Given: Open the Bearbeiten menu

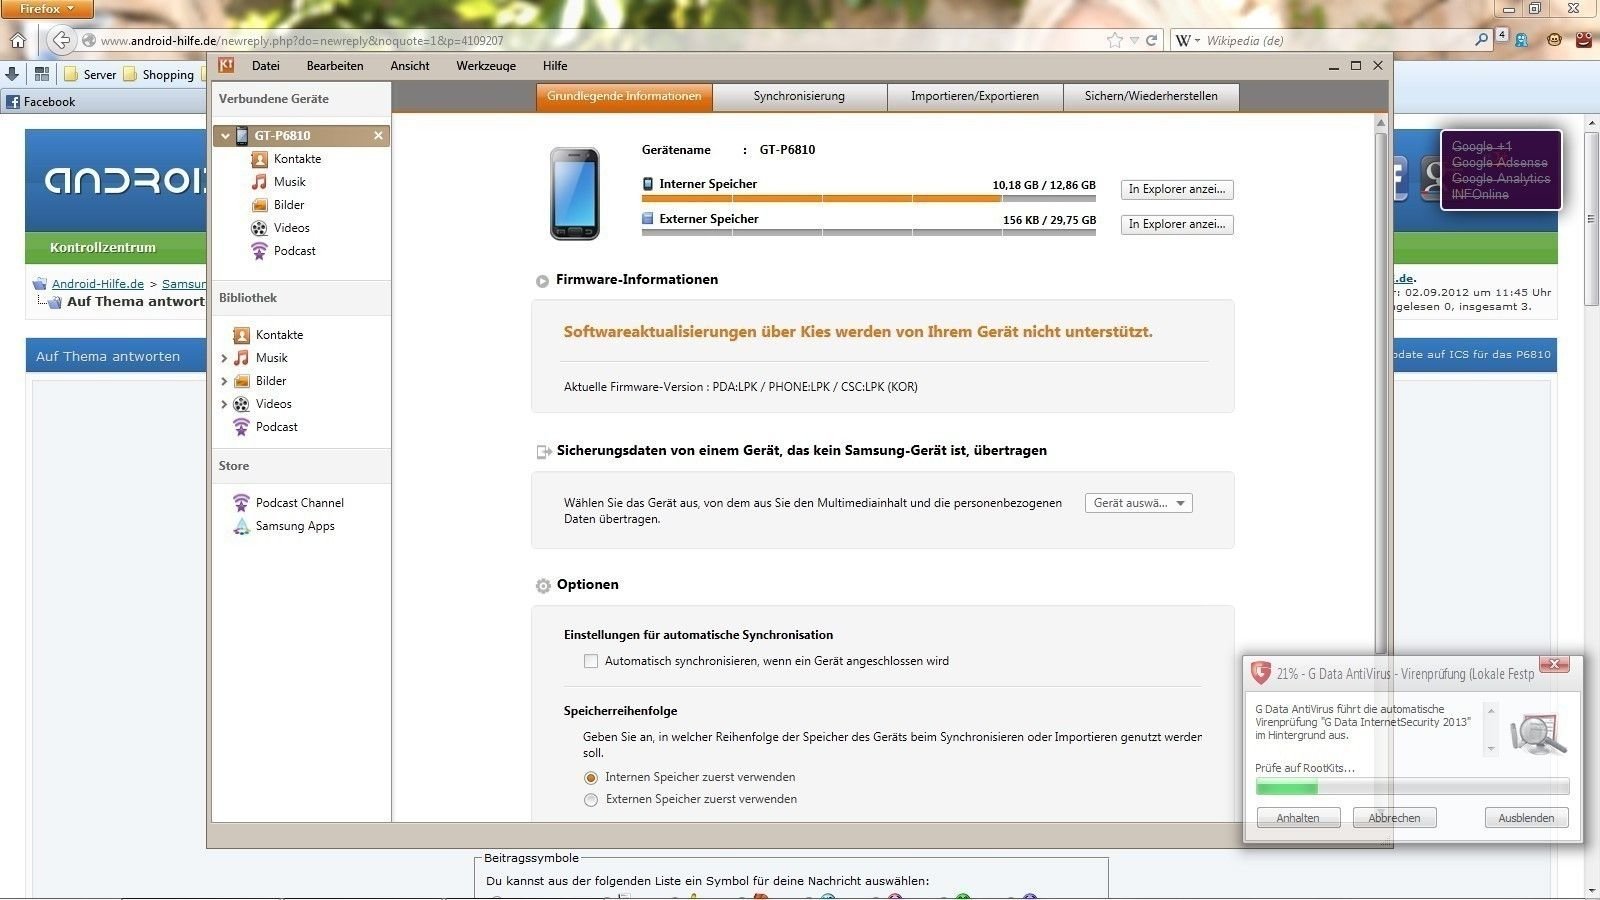Looking at the screenshot, I should (335, 66).
